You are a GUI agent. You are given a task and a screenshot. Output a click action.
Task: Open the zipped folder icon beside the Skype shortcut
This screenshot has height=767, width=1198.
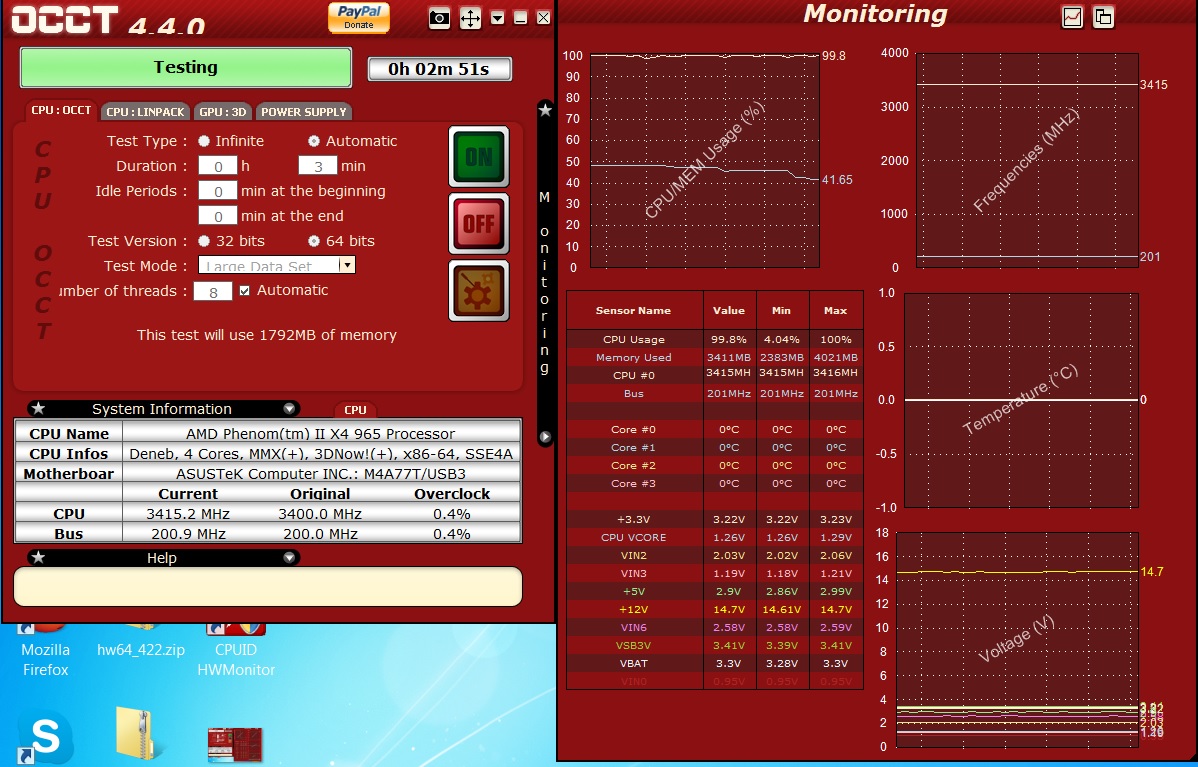tap(134, 733)
